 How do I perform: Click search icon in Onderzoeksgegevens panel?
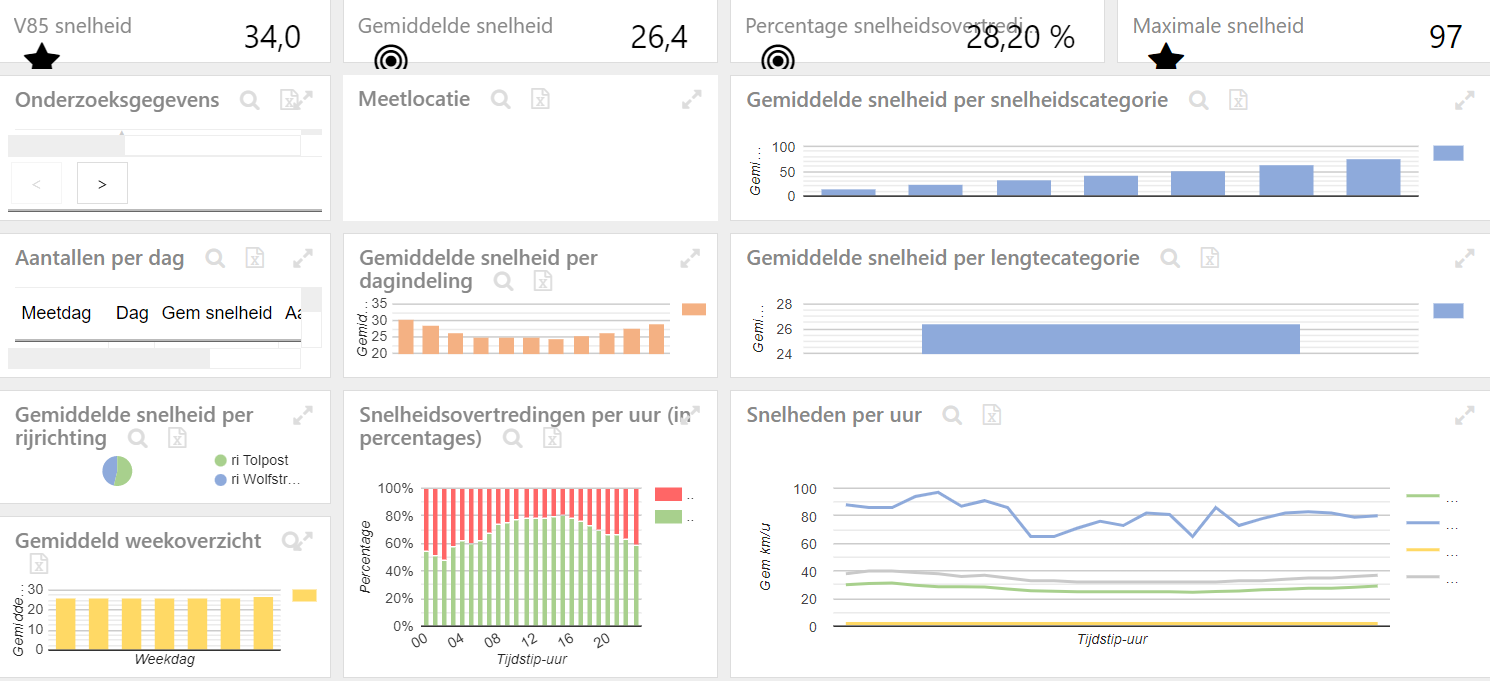tap(250, 100)
